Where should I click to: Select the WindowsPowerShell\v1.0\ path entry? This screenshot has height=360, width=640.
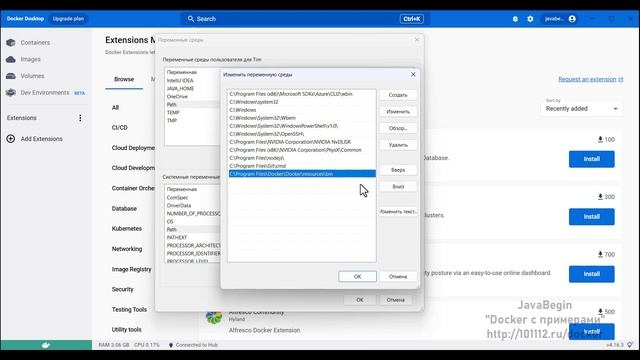tap(302, 126)
